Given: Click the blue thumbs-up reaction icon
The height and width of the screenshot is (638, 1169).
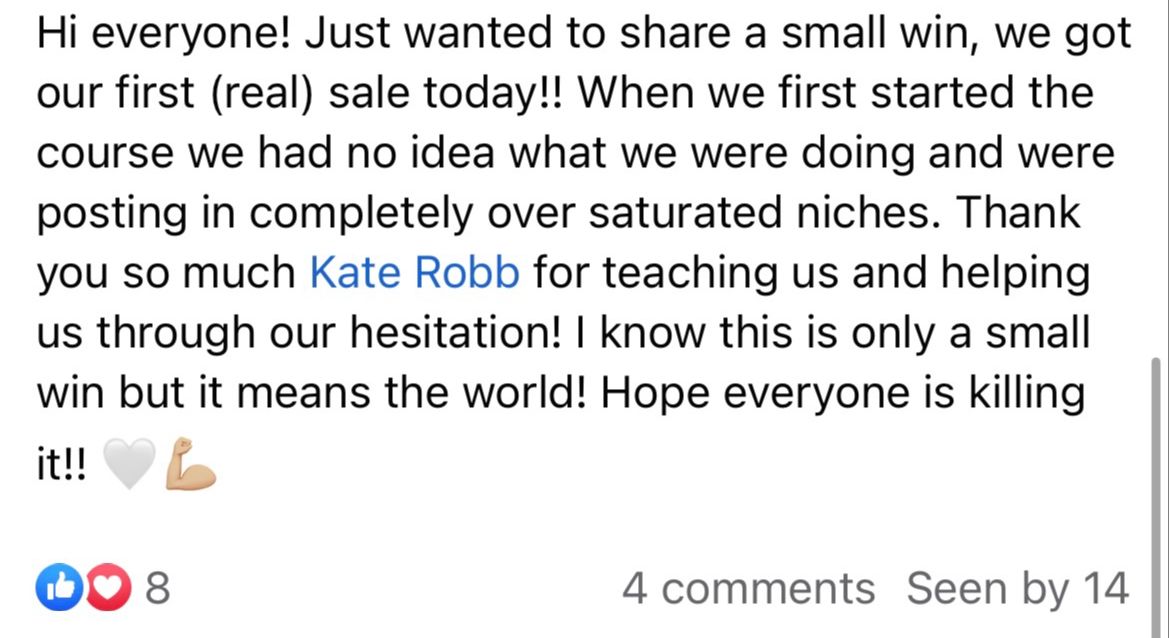Looking at the screenshot, I should pos(52,588).
